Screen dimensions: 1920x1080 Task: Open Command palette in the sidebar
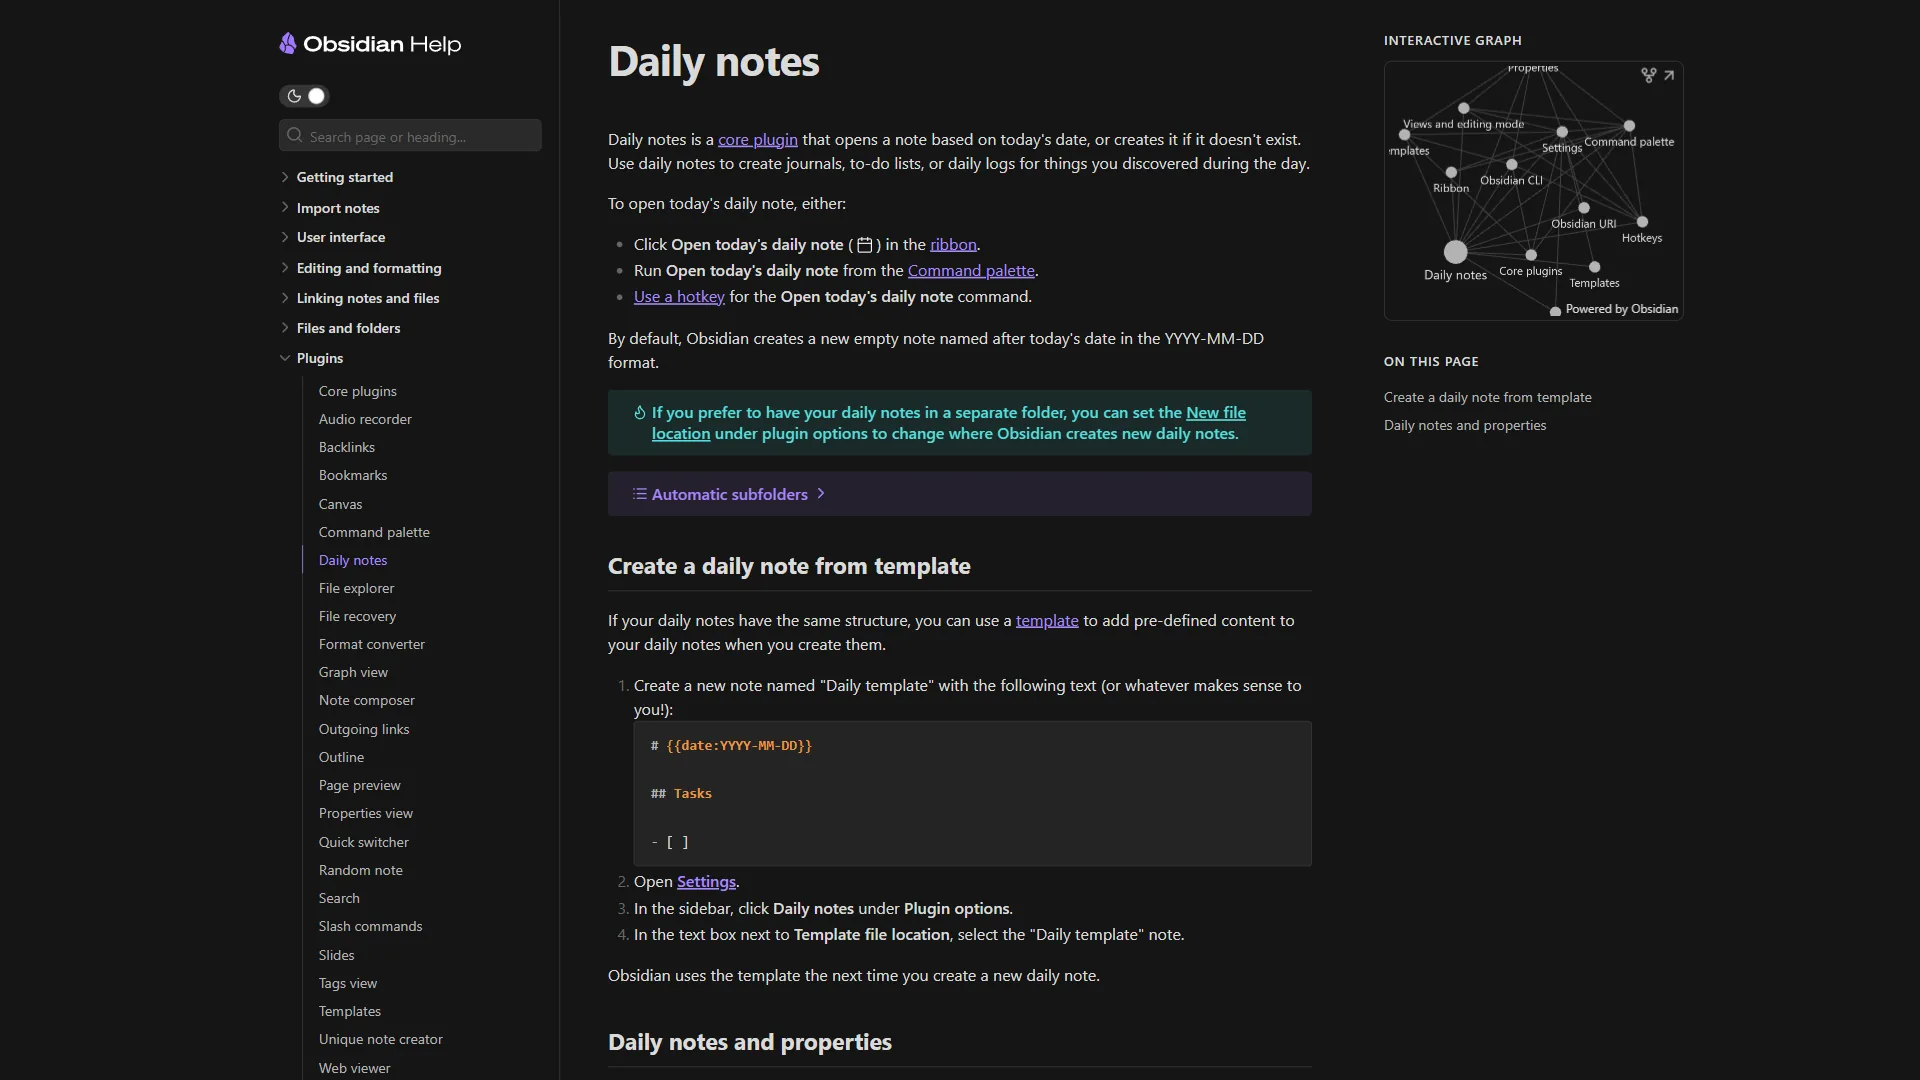(x=374, y=532)
